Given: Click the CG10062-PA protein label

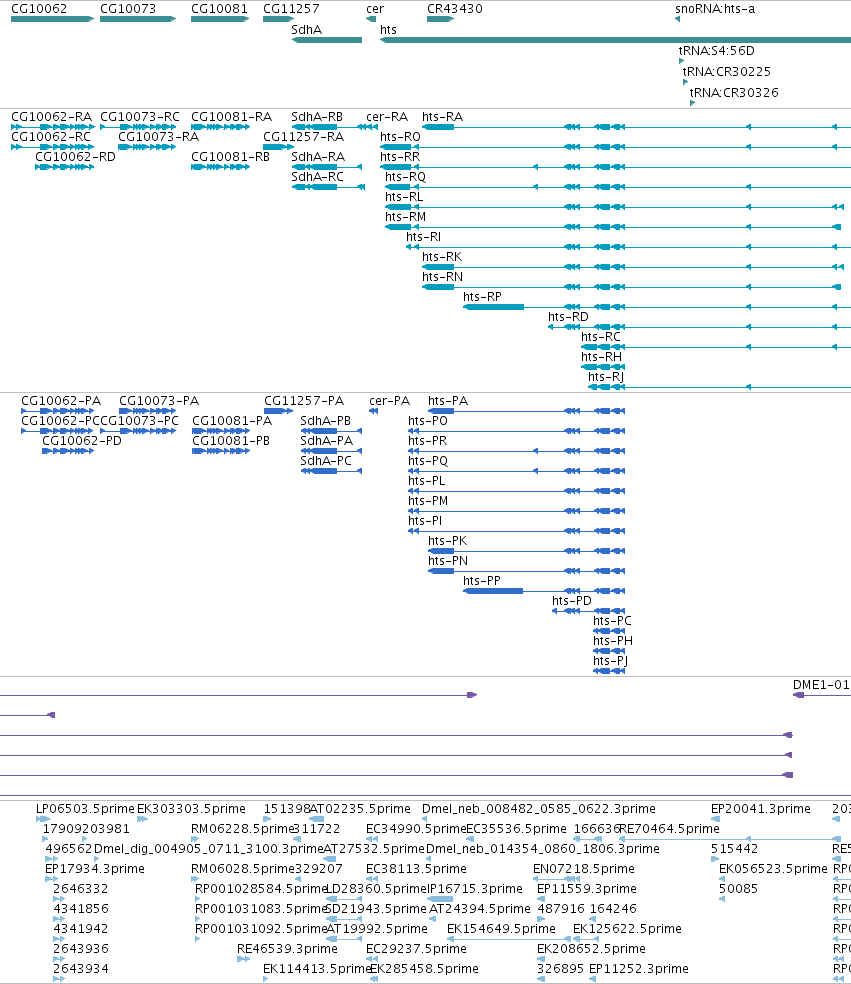Looking at the screenshot, I should pos(61,401).
